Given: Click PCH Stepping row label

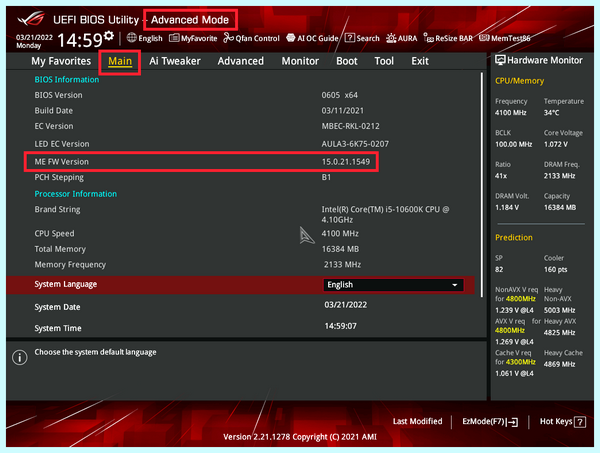Looking at the screenshot, I should pos(59,177).
